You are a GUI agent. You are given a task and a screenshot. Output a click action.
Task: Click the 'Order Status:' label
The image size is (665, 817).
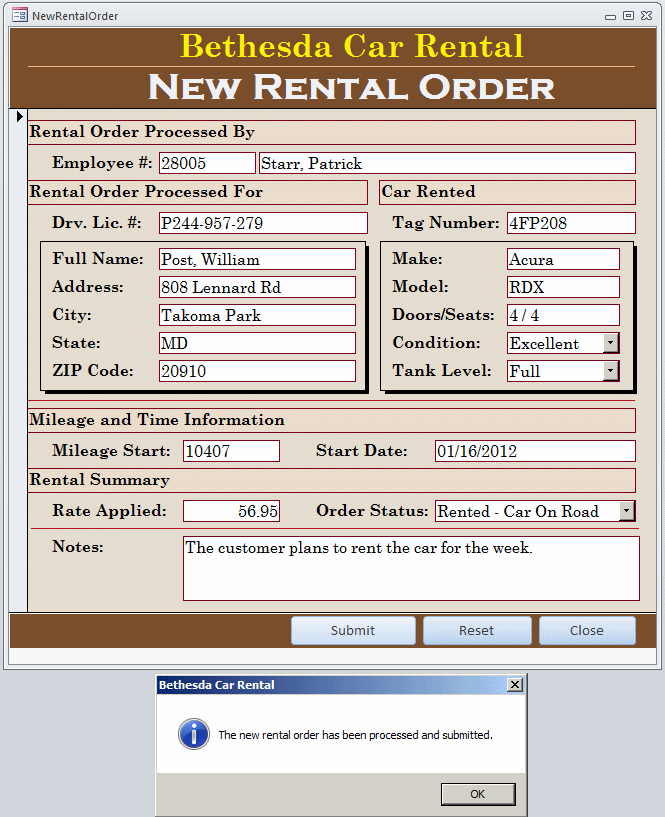click(x=372, y=511)
